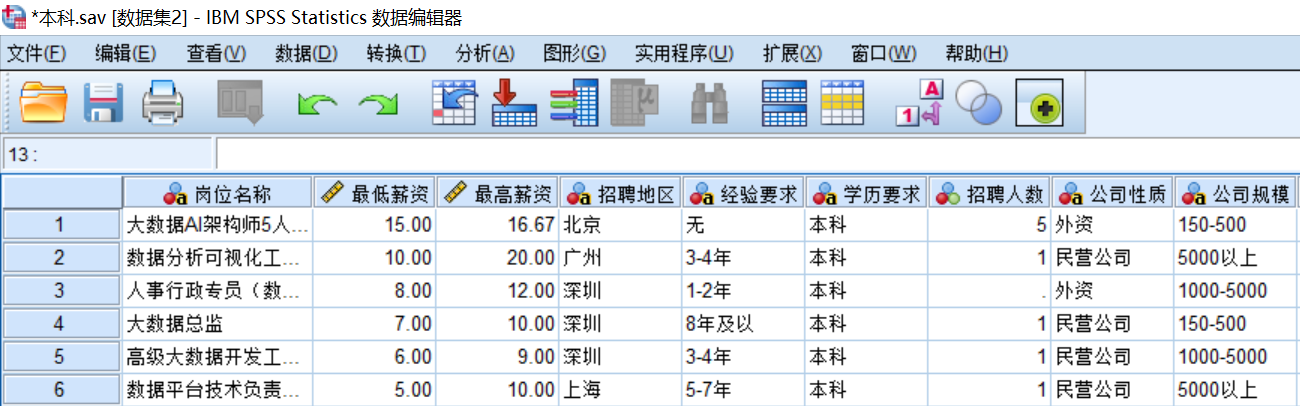Open the 编辑(E) menu
The height and width of the screenshot is (406, 1300).
125,53
